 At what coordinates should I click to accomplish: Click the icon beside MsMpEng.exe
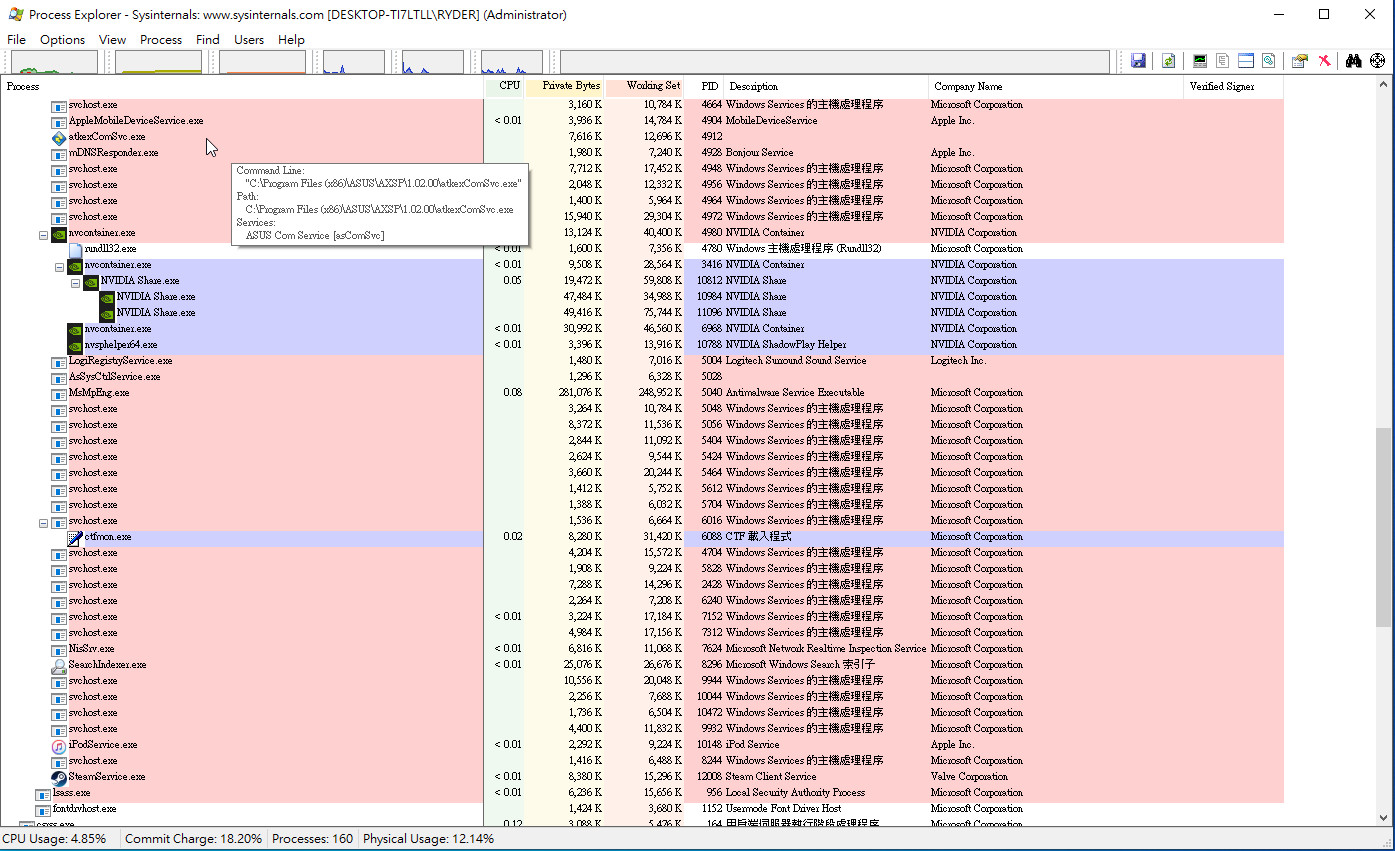pos(59,393)
